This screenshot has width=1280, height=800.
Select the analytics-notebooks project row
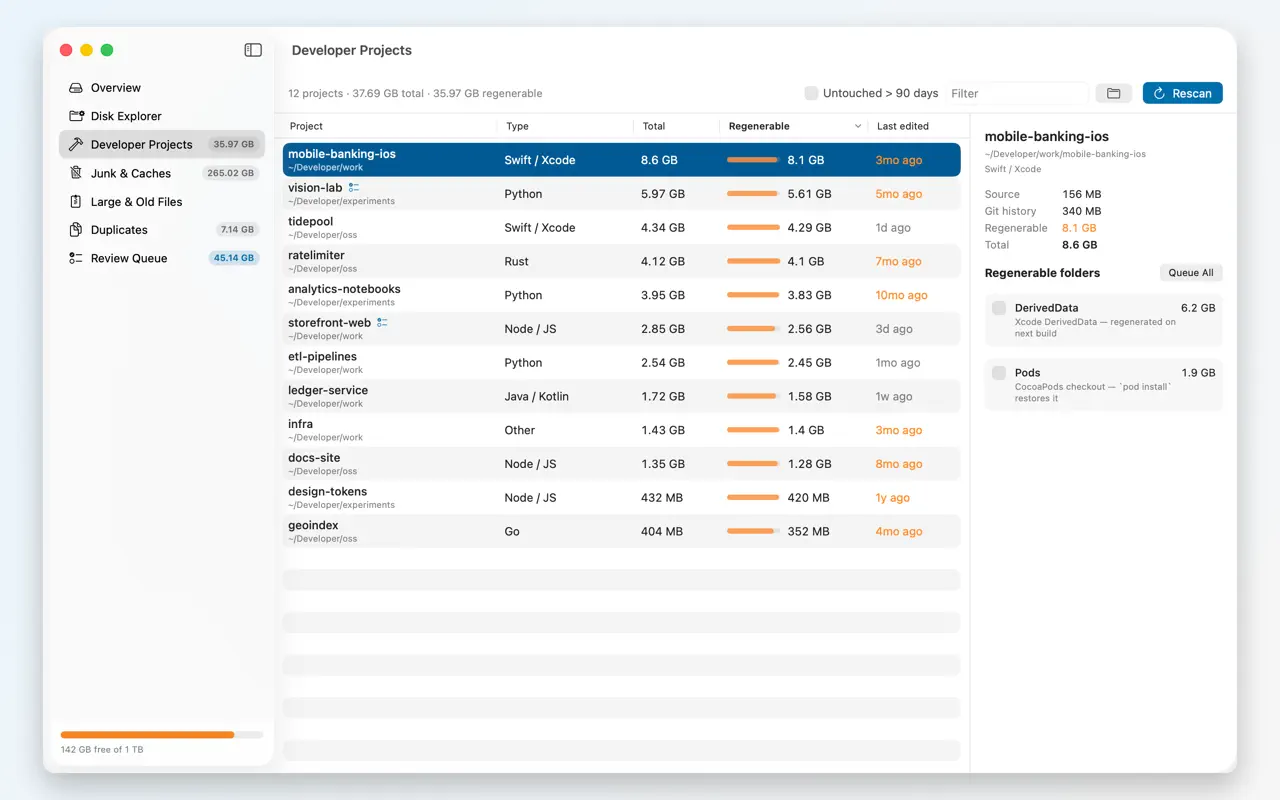[x=621, y=295]
